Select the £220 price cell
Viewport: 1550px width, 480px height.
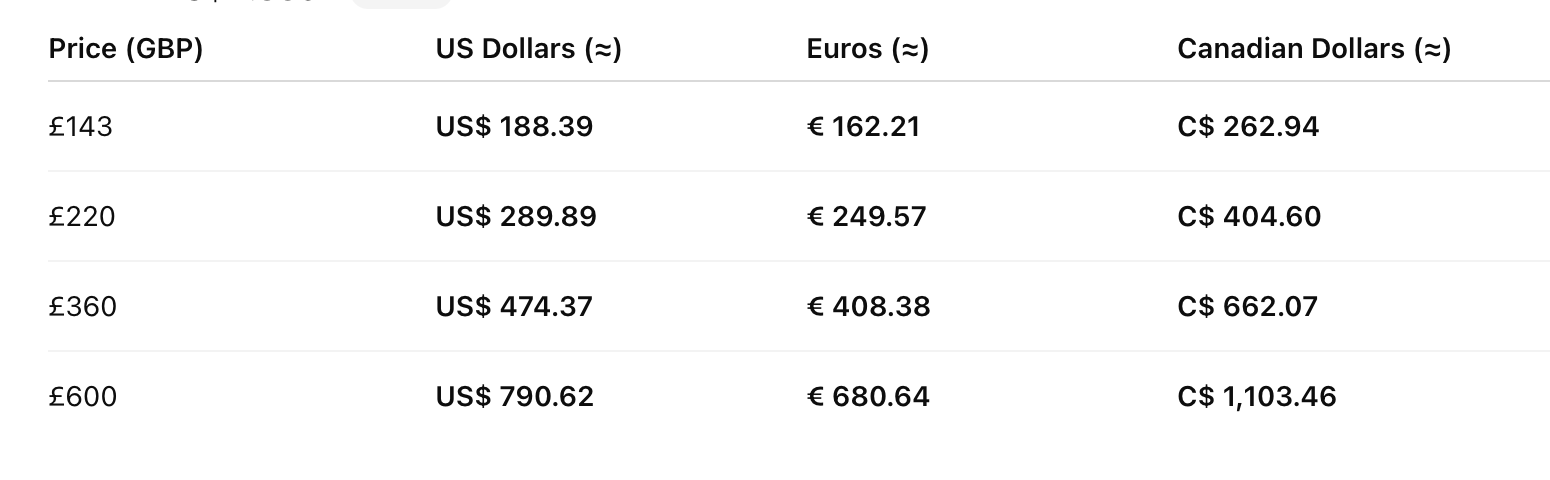[x=82, y=217]
